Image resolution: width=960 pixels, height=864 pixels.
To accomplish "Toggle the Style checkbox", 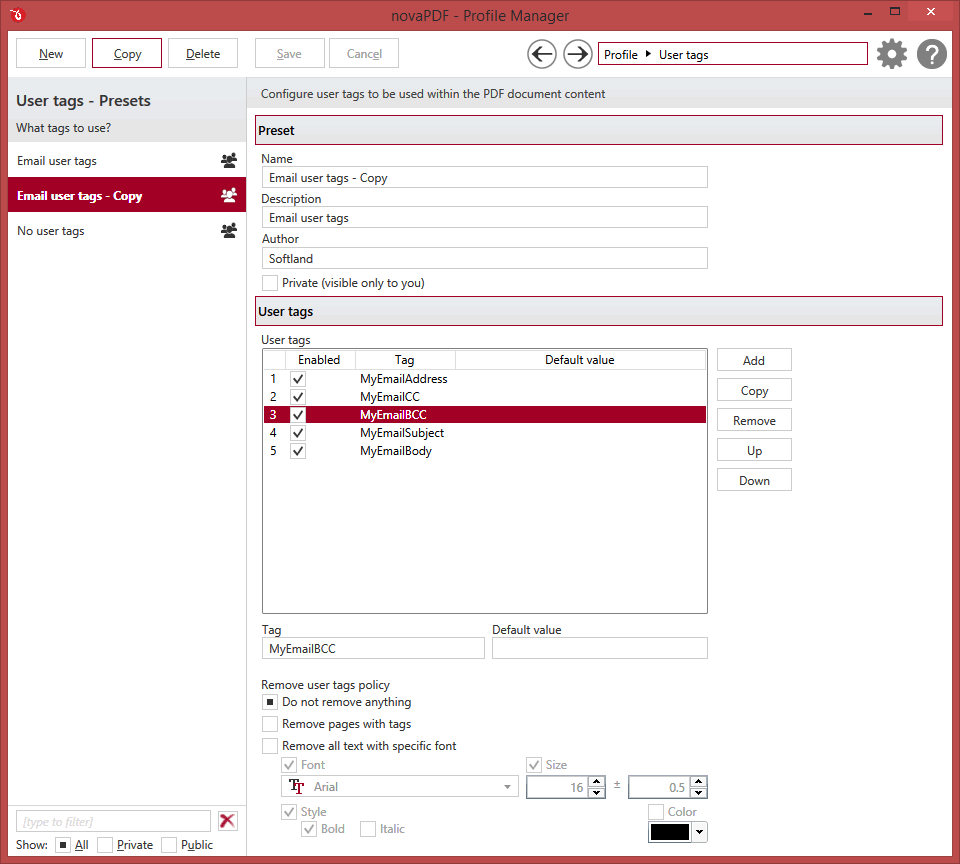I will 289,812.
